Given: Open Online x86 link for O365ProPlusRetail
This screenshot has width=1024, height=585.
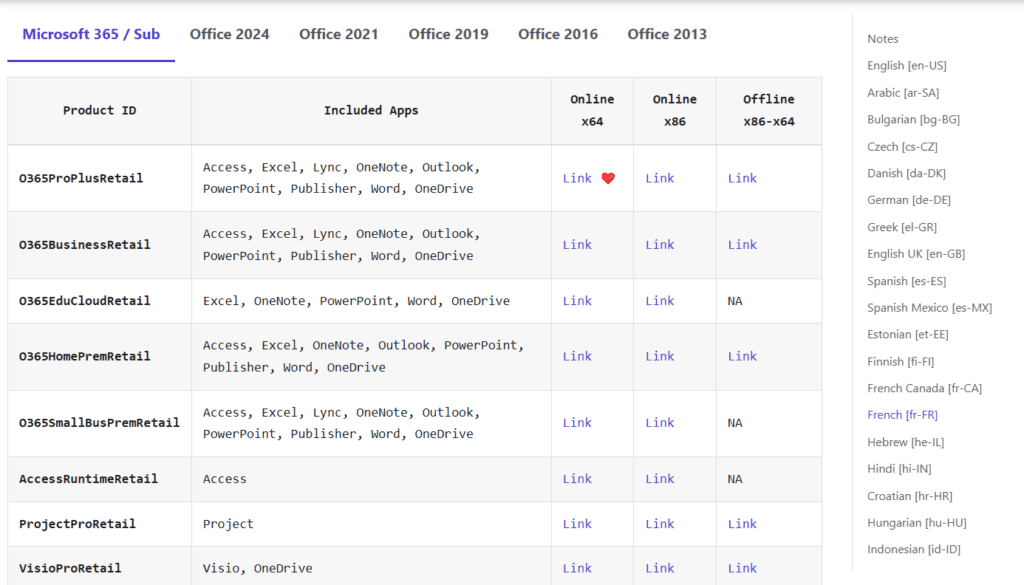Looking at the screenshot, I should click(660, 178).
